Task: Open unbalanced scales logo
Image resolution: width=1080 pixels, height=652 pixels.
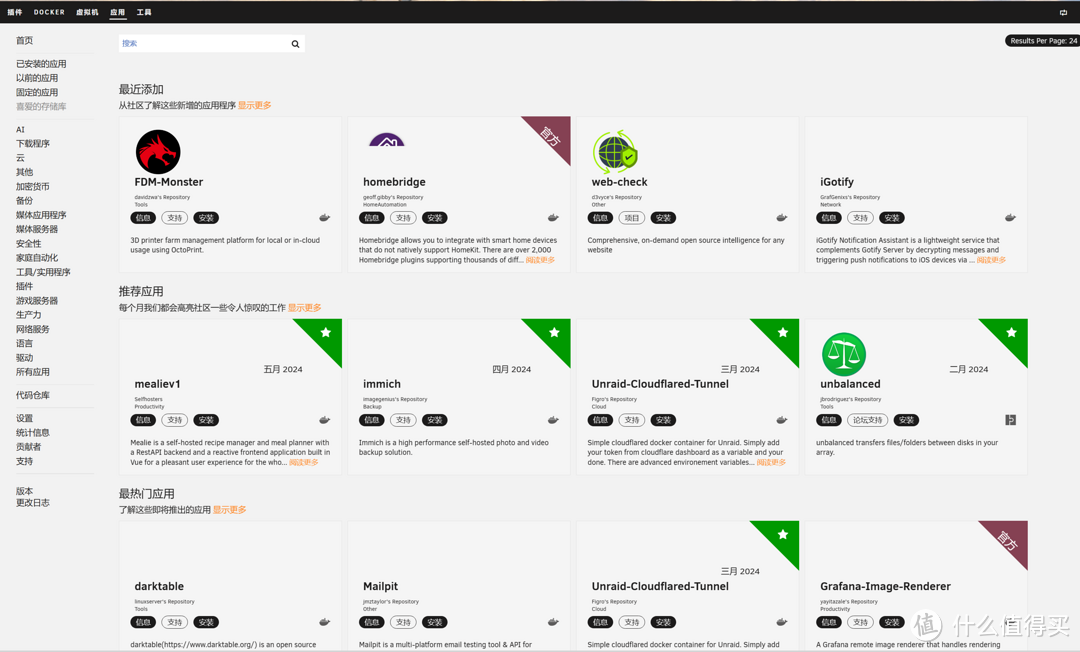Action: (844, 354)
